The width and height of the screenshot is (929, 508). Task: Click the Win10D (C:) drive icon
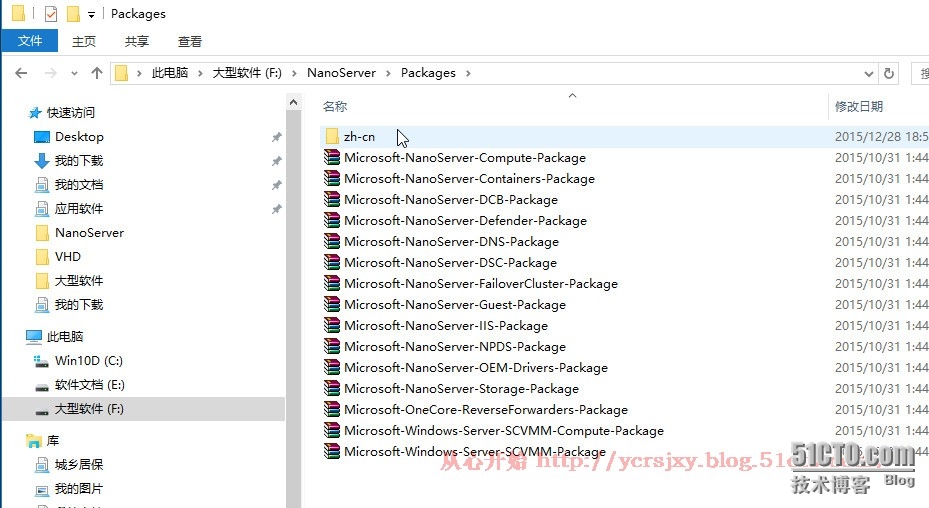point(41,361)
